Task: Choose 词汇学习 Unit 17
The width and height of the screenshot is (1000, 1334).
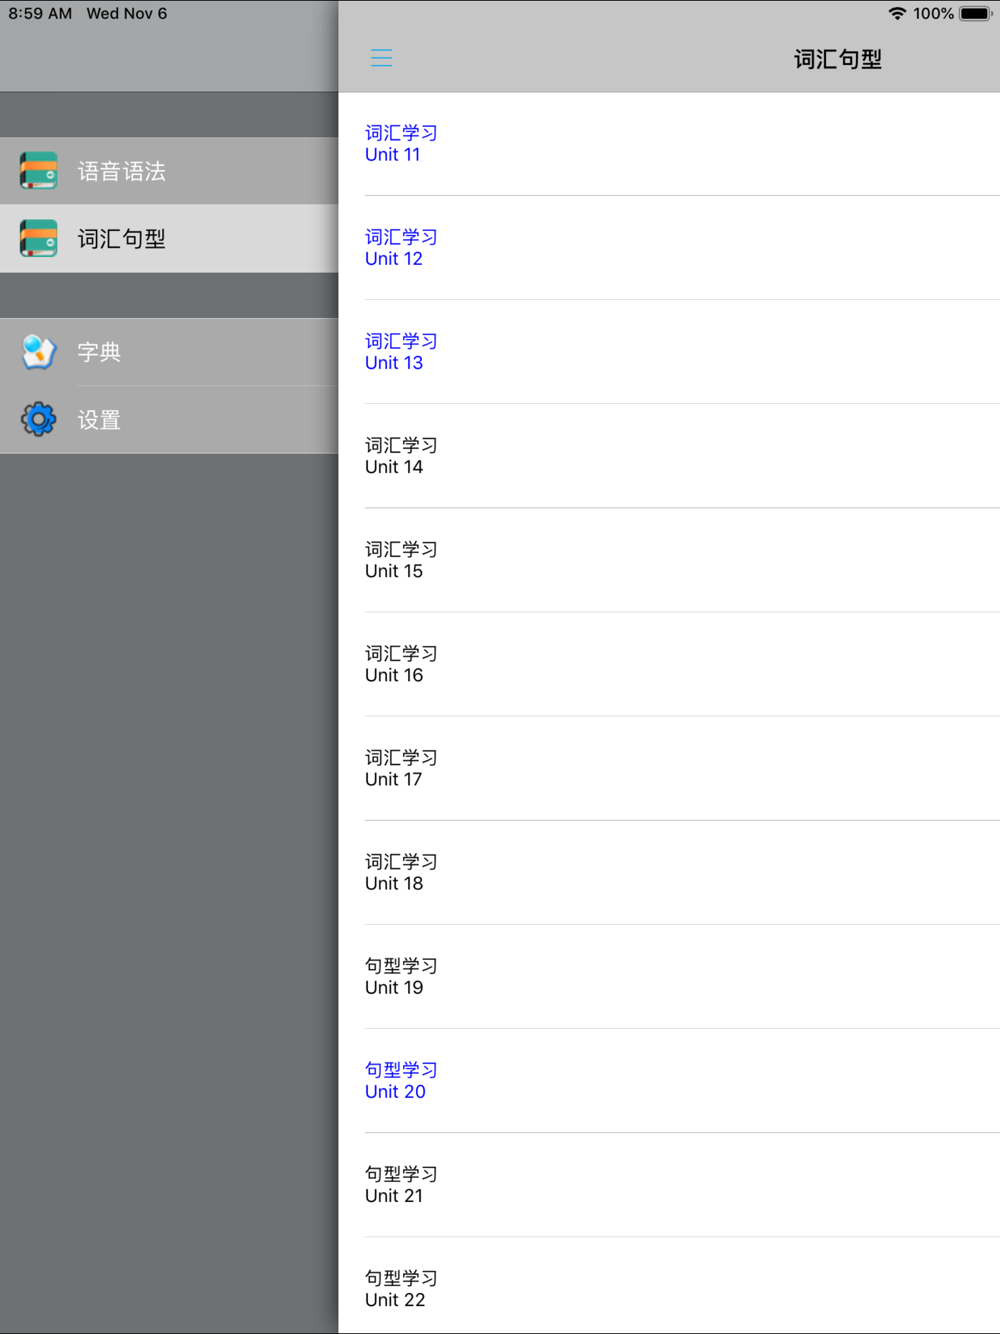Action: [669, 768]
